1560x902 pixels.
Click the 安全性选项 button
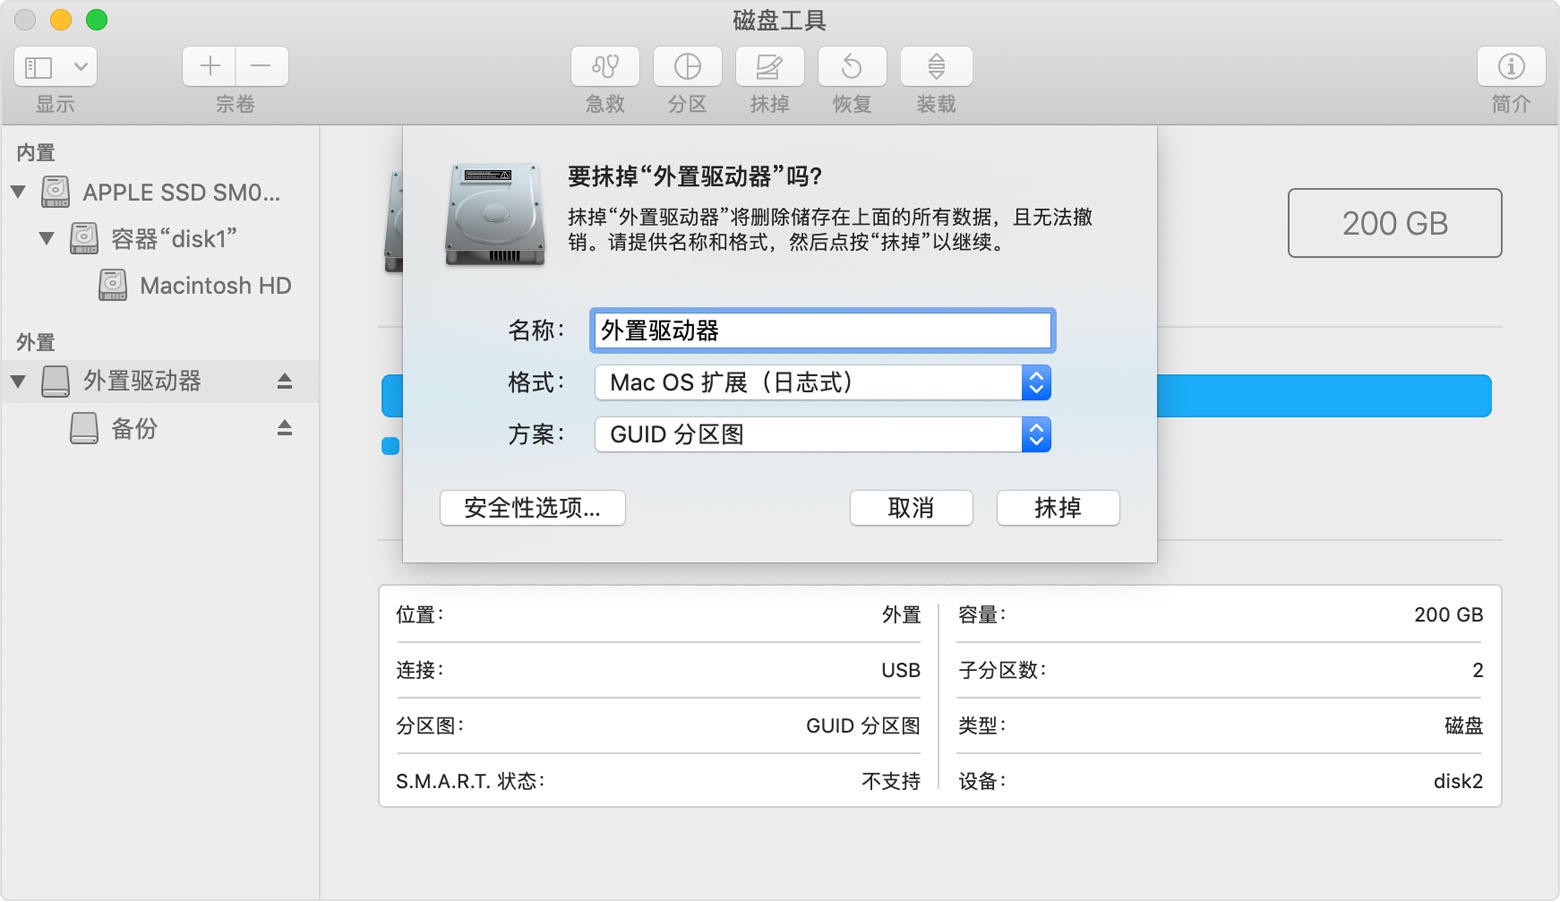[533, 508]
